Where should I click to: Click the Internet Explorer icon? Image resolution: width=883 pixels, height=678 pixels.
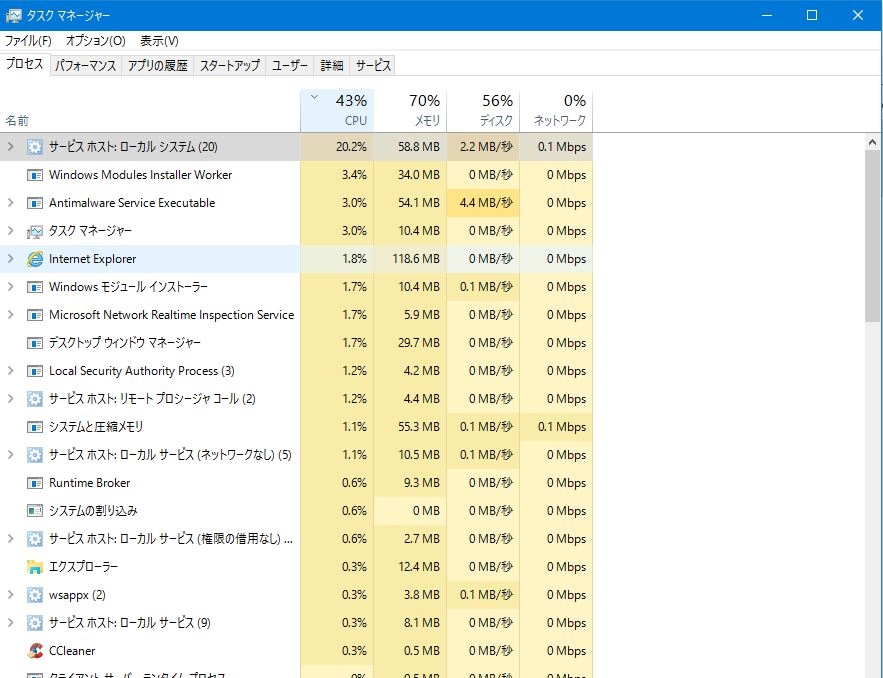click(x=35, y=259)
